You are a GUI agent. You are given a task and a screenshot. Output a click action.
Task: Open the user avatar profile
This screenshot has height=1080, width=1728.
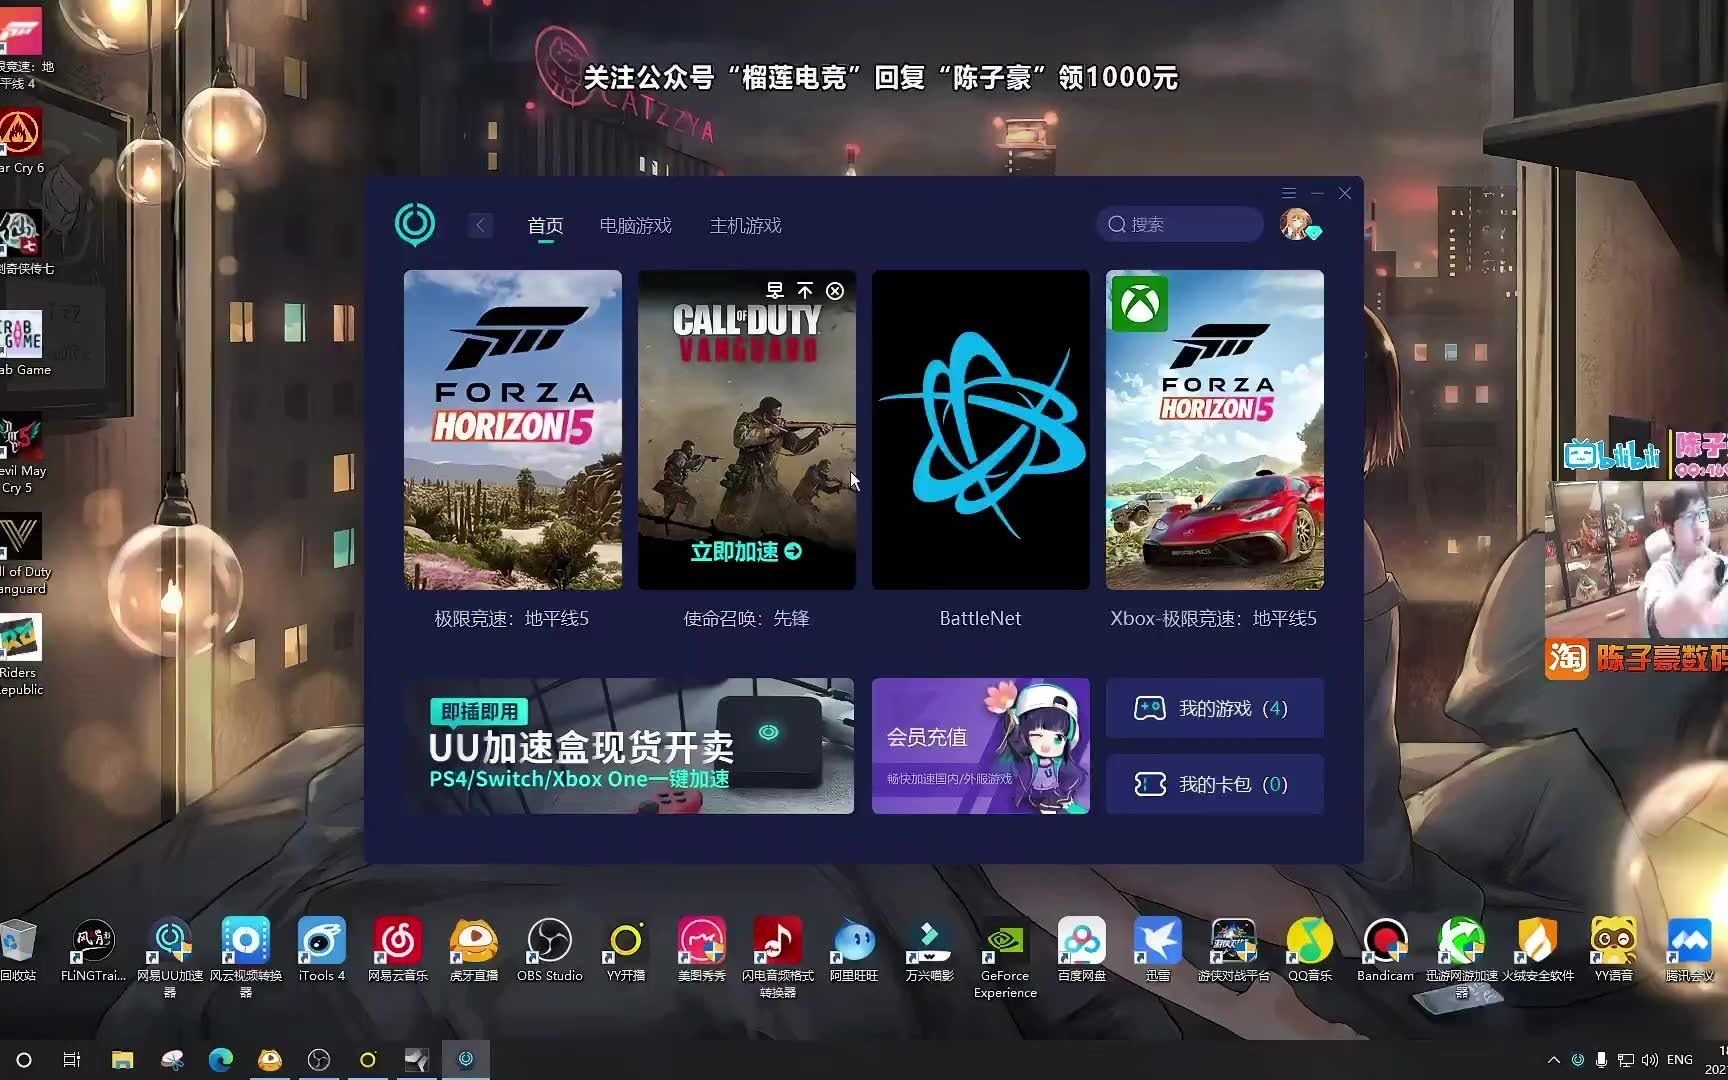coord(1297,224)
